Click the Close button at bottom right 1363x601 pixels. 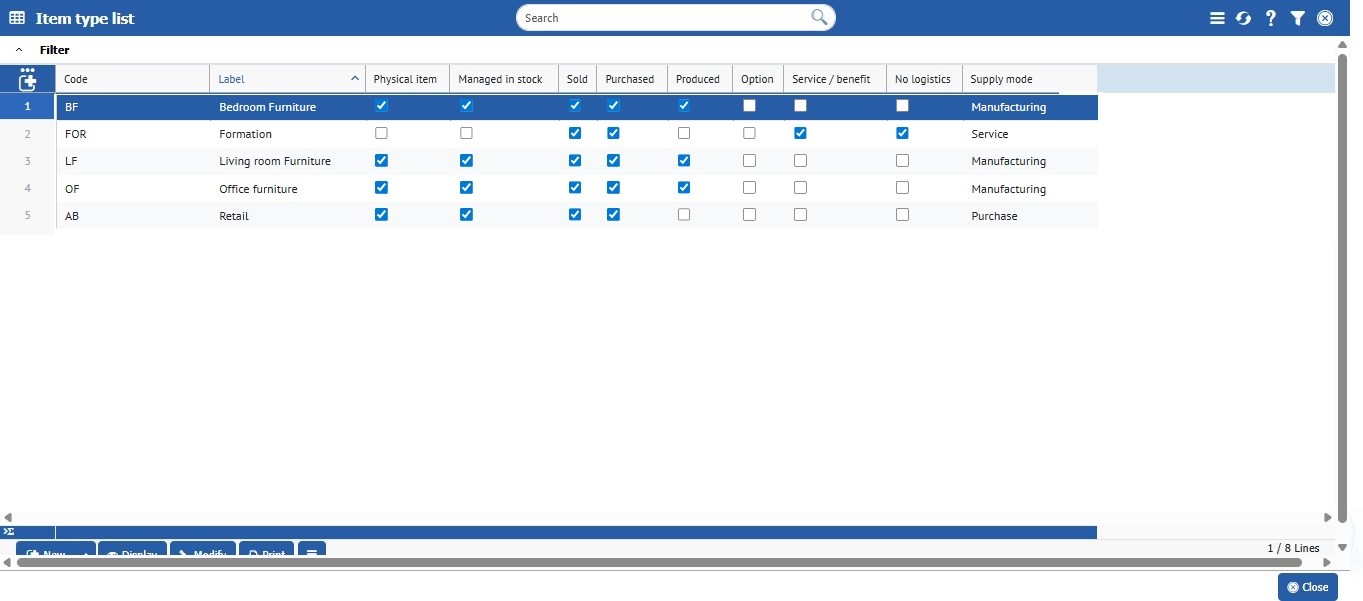click(1307, 587)
